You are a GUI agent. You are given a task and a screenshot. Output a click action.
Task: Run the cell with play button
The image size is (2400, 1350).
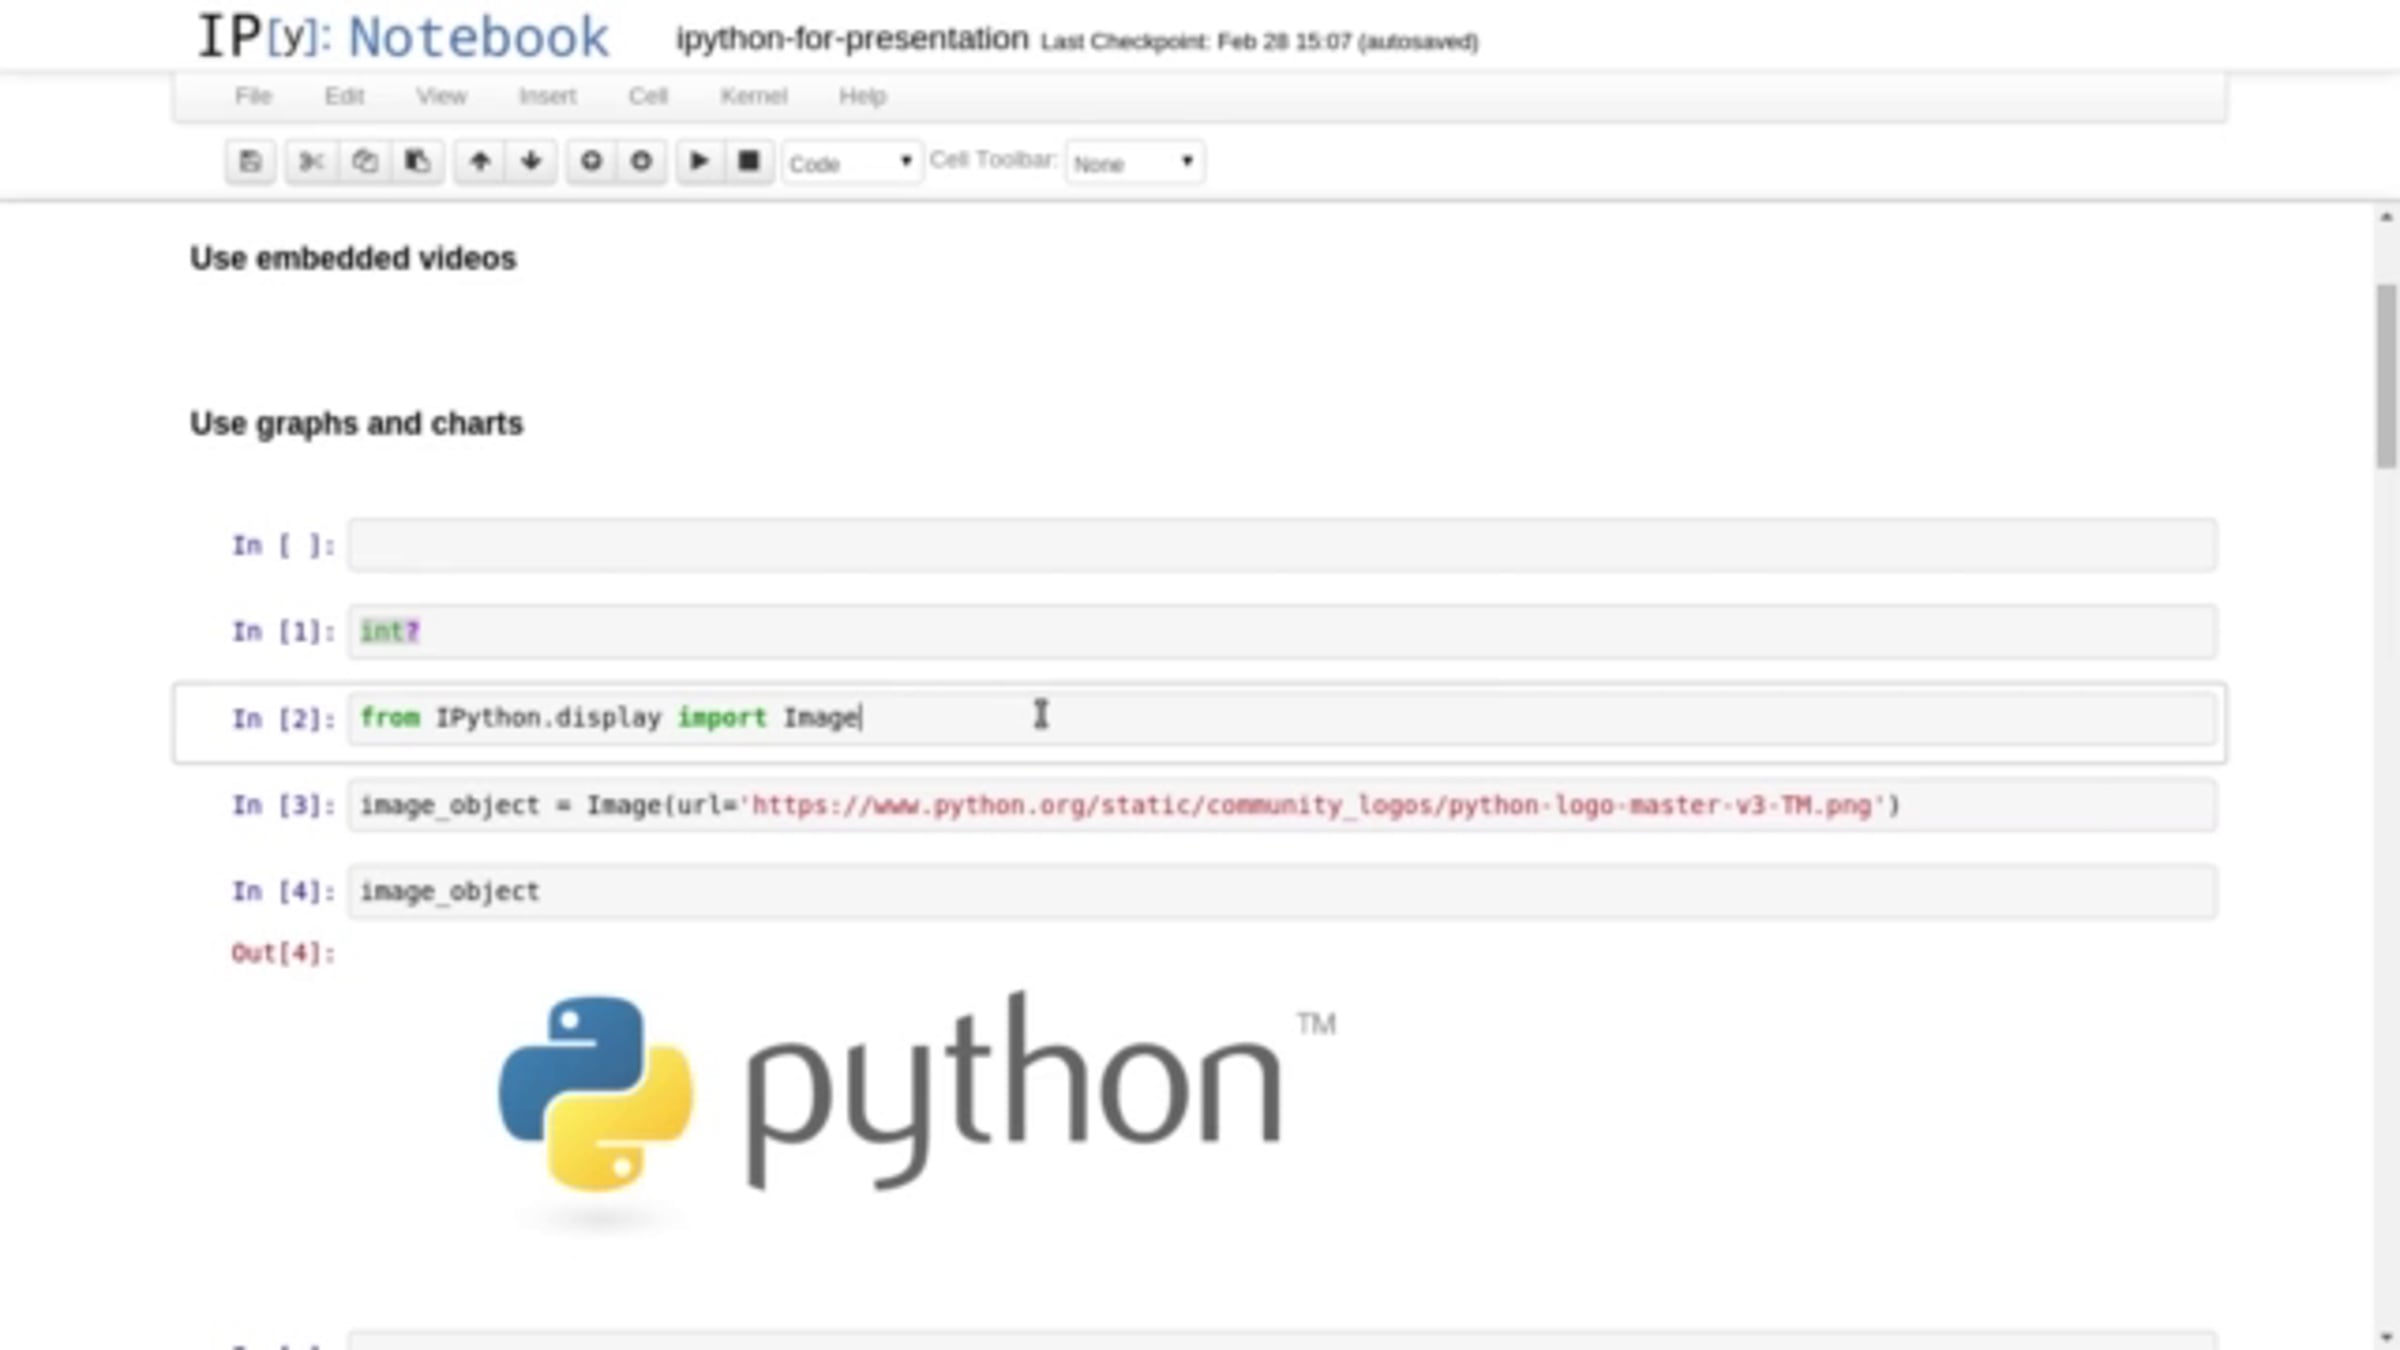coord(699,161)
